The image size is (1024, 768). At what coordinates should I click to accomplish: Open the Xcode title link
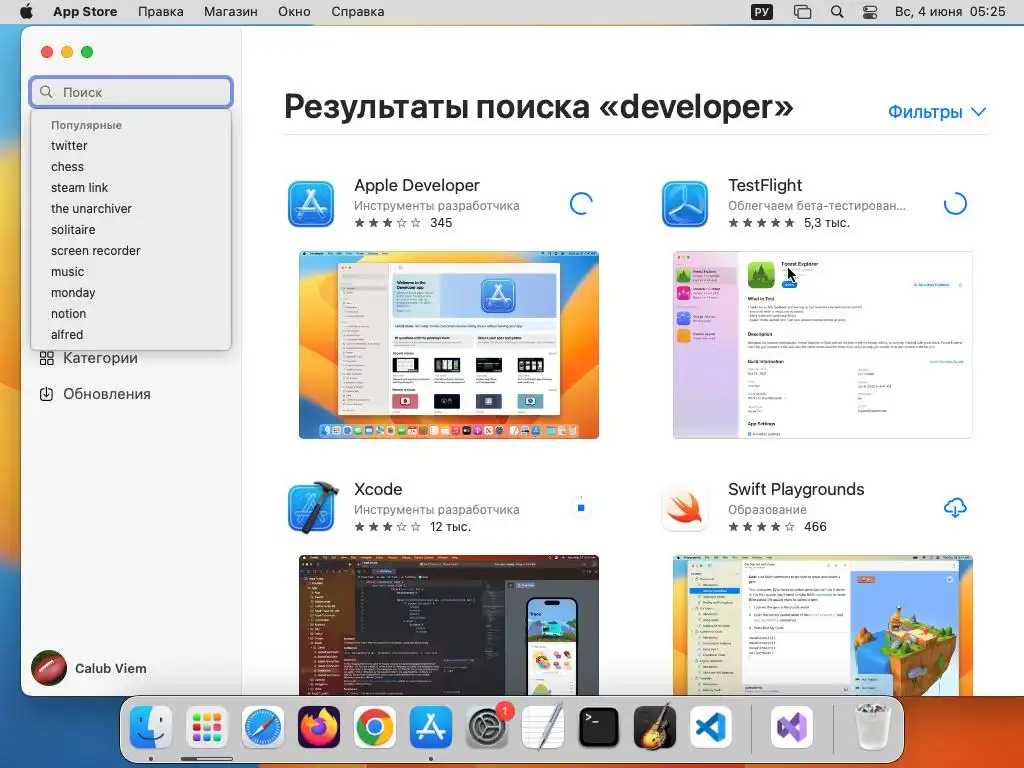tap(377, 489)
